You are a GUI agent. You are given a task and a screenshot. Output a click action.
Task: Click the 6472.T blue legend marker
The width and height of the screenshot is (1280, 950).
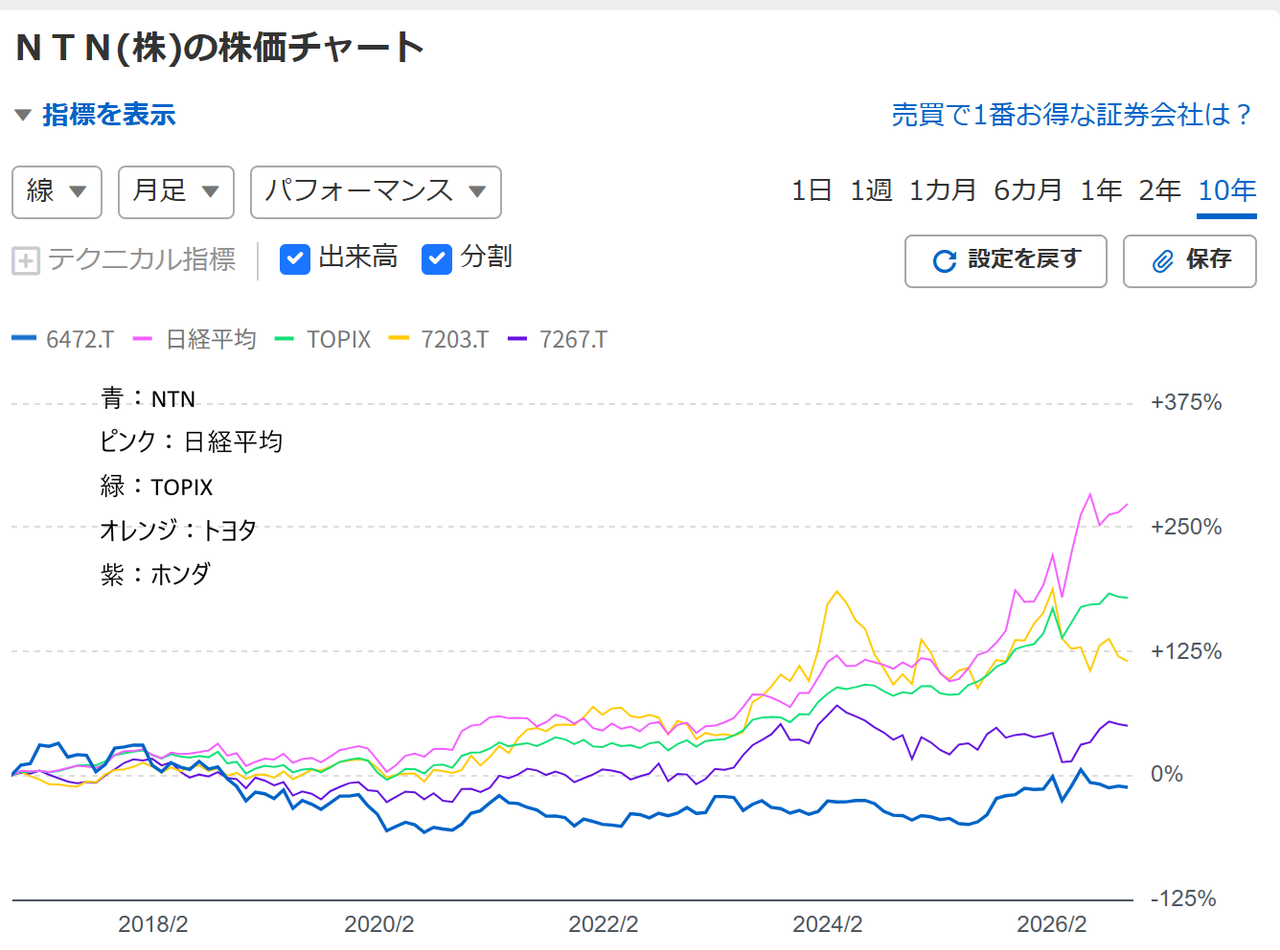point(25,340)
